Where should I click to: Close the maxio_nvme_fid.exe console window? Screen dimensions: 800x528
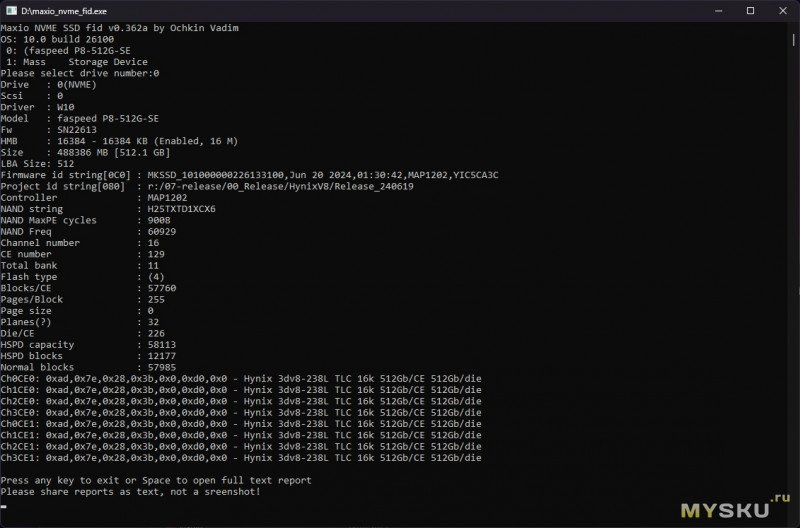783,11
